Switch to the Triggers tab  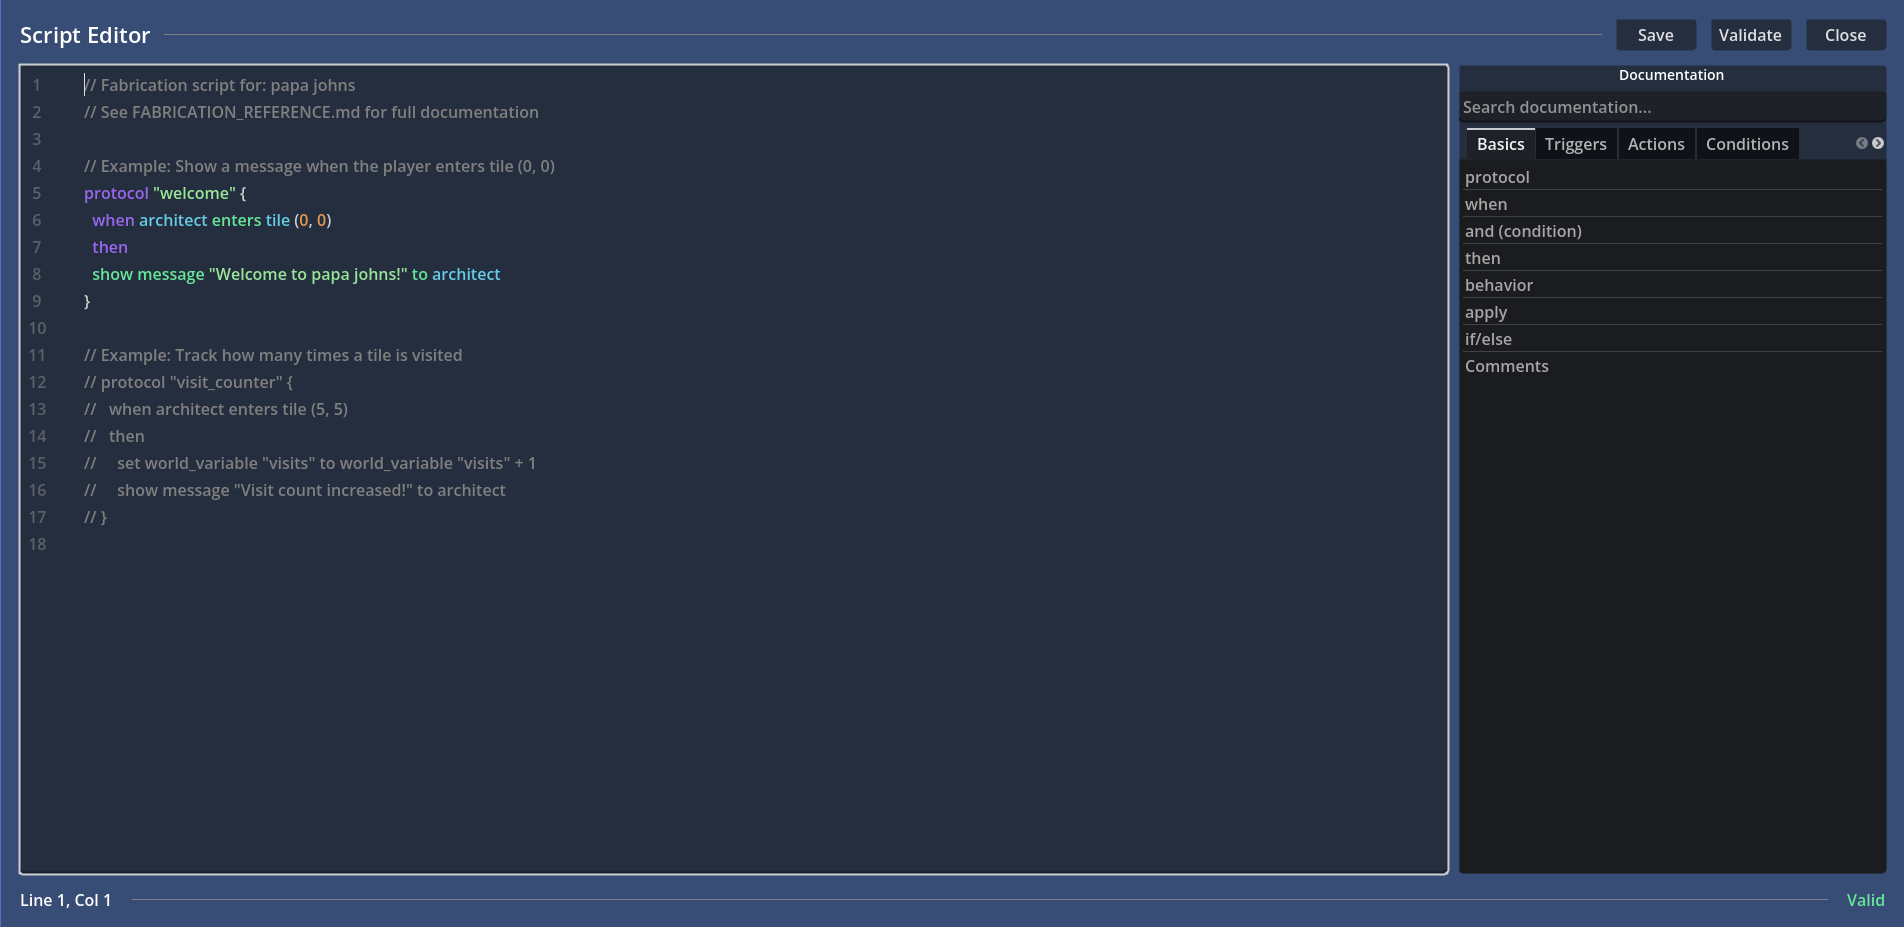pyautogui.click(x=1576, y=143)
